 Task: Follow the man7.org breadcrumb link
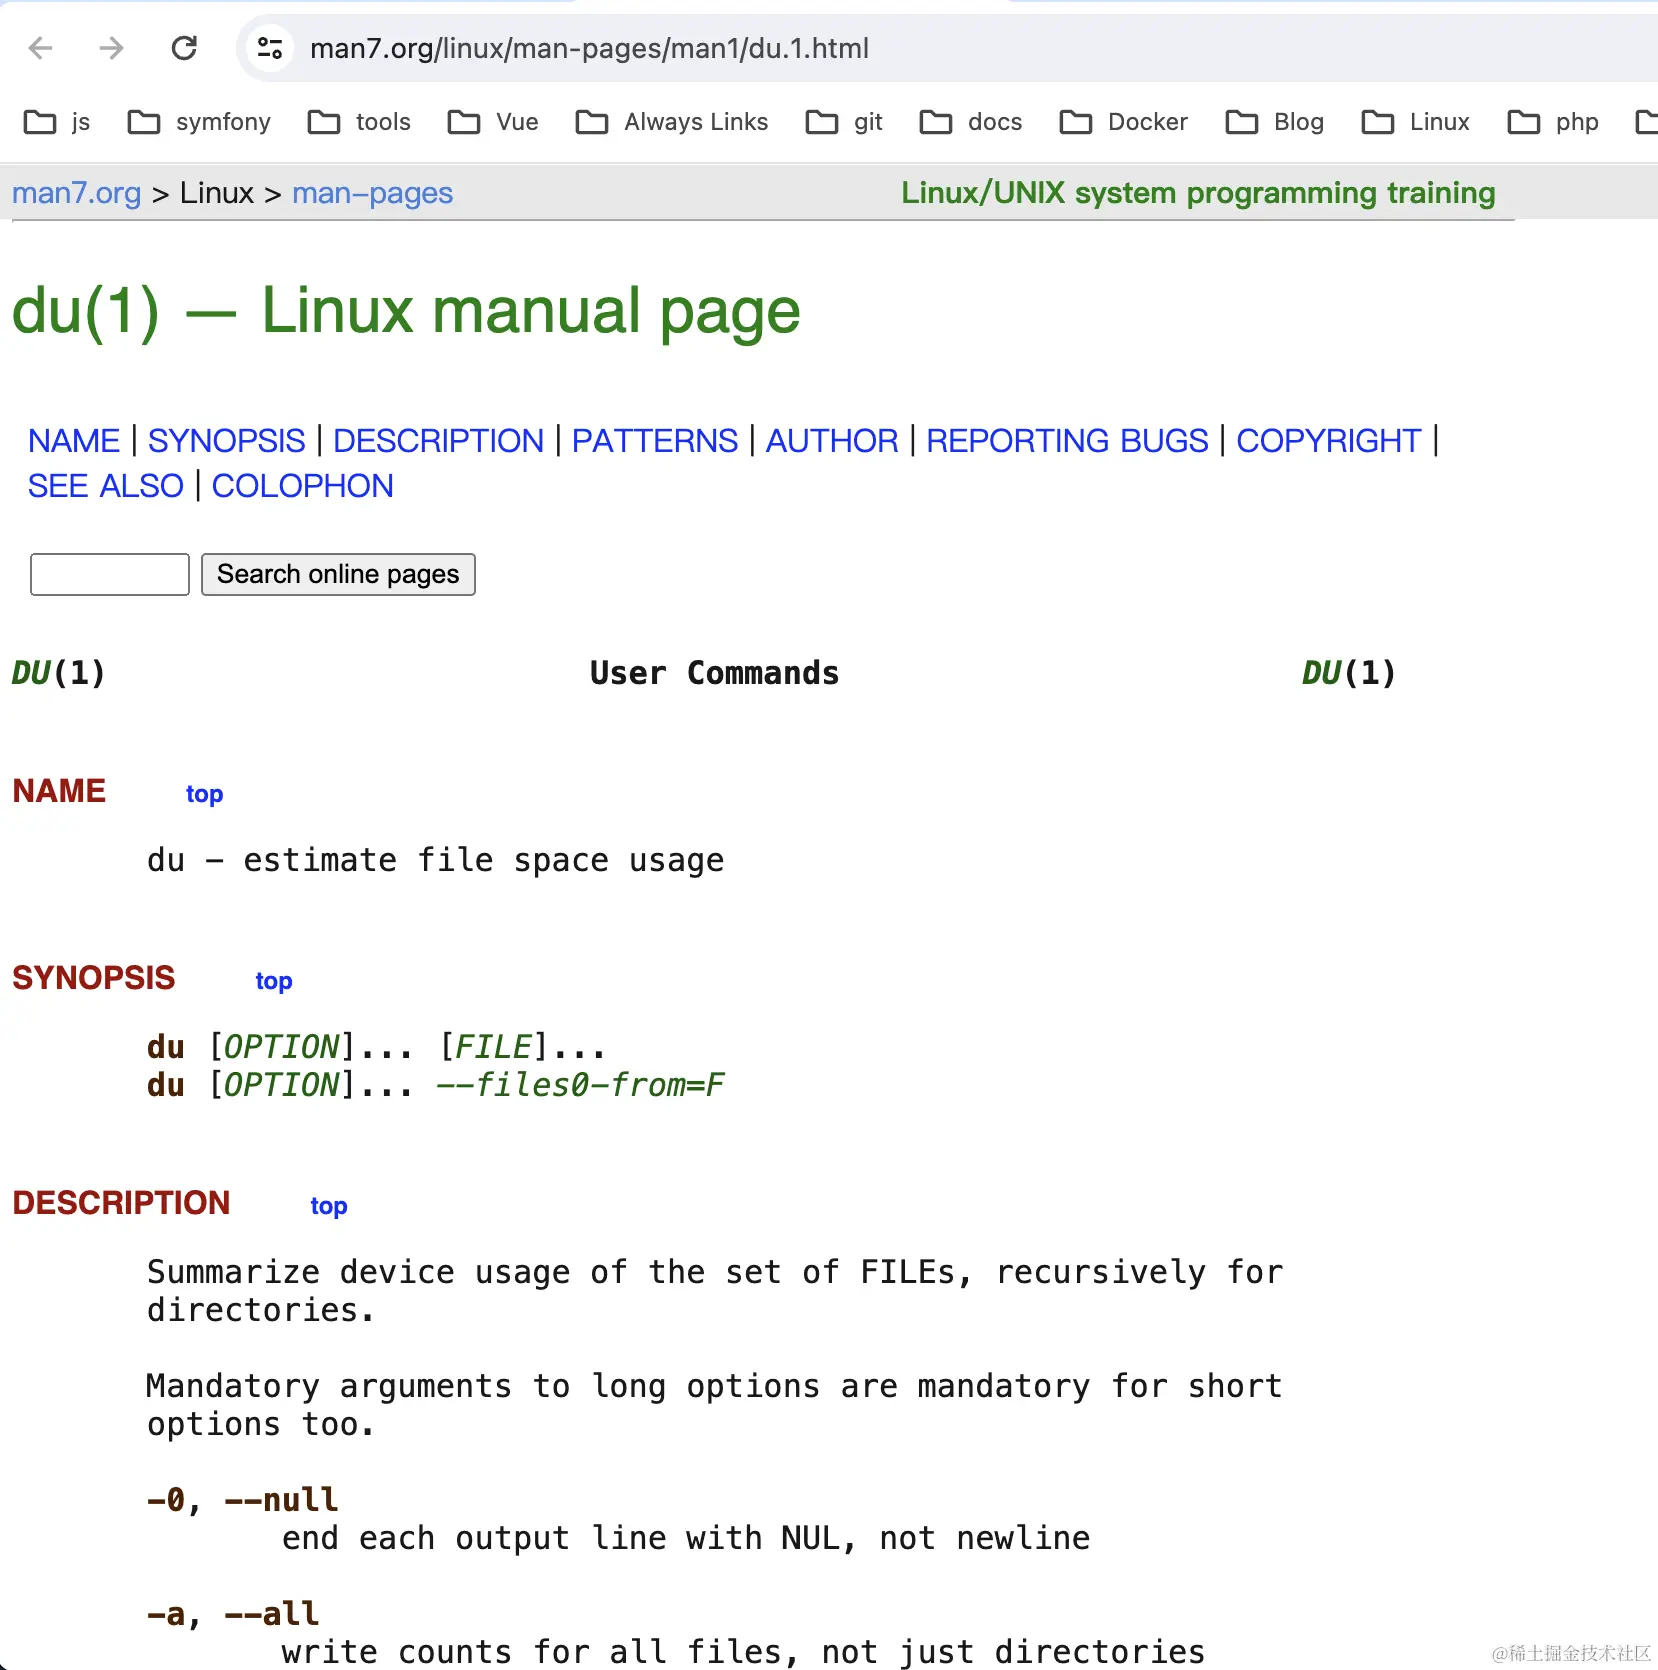(x=77, y=193)
